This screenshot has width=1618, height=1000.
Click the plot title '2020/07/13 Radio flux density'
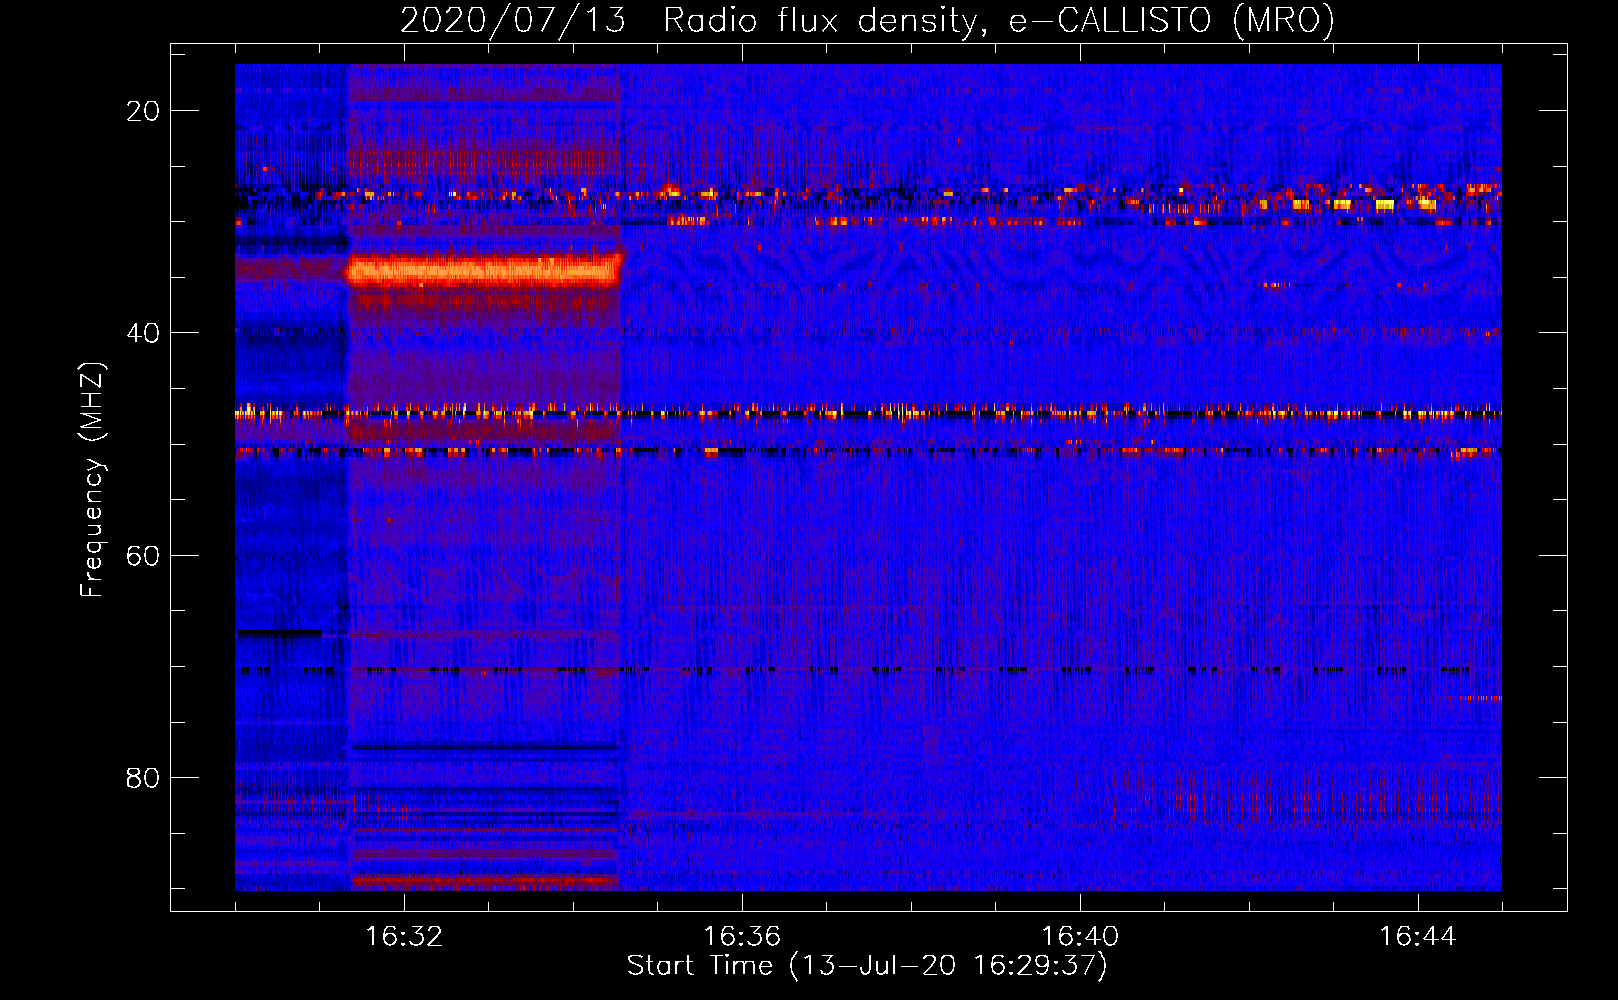867,20
